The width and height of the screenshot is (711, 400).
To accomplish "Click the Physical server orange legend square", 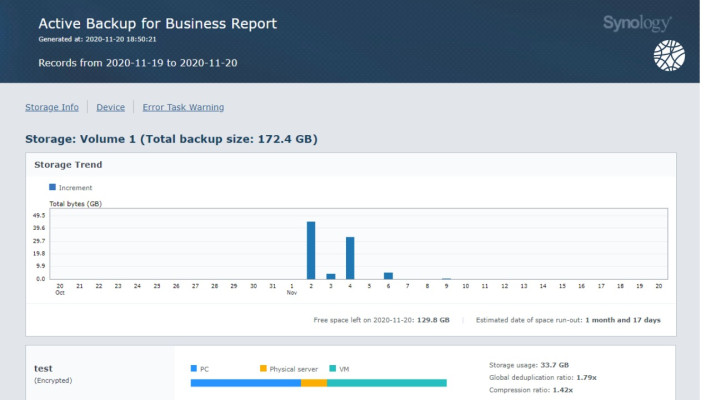I will point(263,369).
